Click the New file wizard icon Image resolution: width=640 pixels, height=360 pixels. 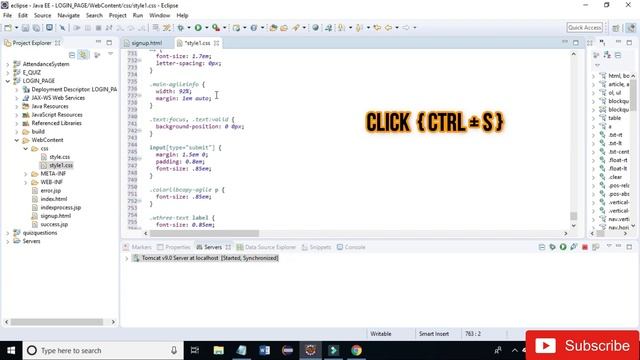(x=8, y=28)
